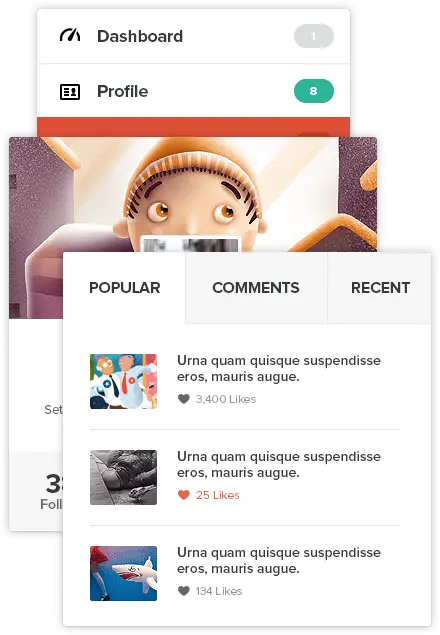The width and height of the screenshot is (440, 635).
Task: Switch to the Popular tab
Action: (x=124, y=288)
